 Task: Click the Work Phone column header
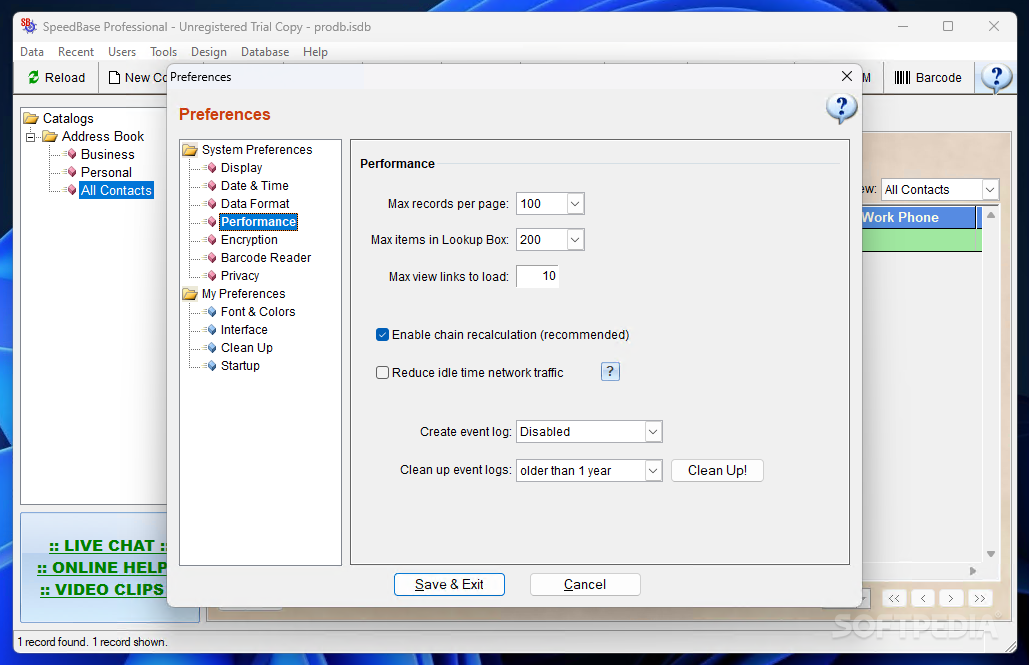point(919,217)
